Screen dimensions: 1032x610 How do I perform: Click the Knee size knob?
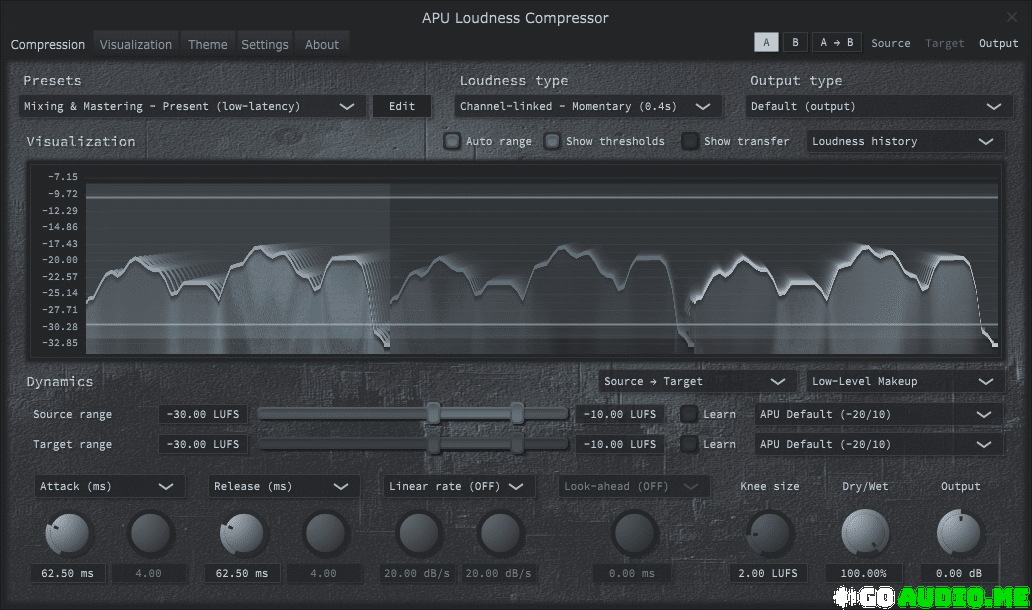click(x=769, y=533)
